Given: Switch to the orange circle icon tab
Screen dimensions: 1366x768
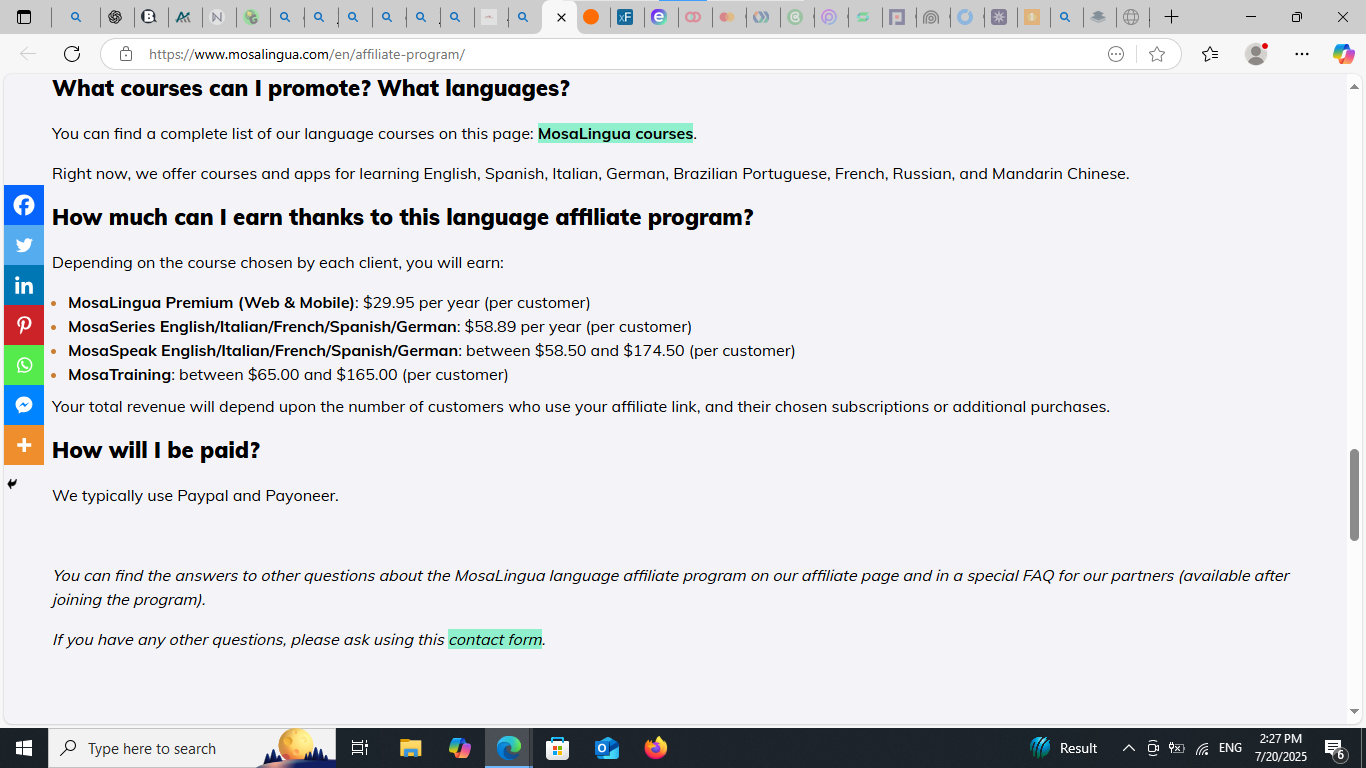Looking at the screenshot, I should [x=592, y=17].
